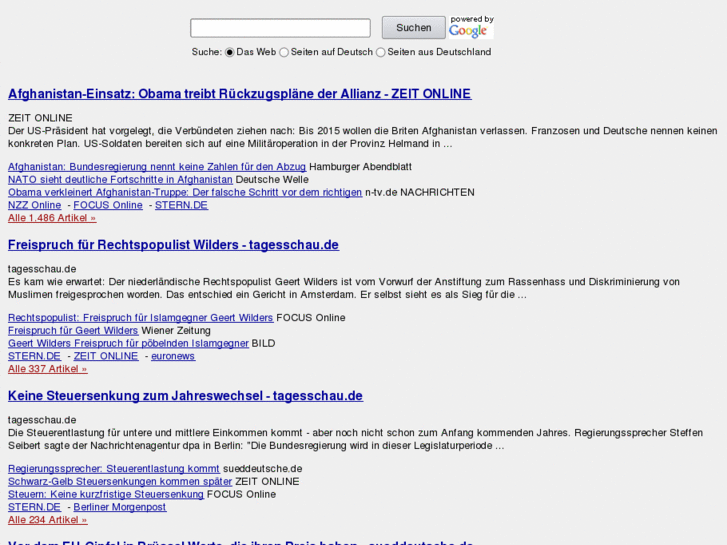Image resolution: width=727 pixels, height=545 pixels.
Task: Click the Wiener Zeitung source text
Action: click(x=176, y=330)
